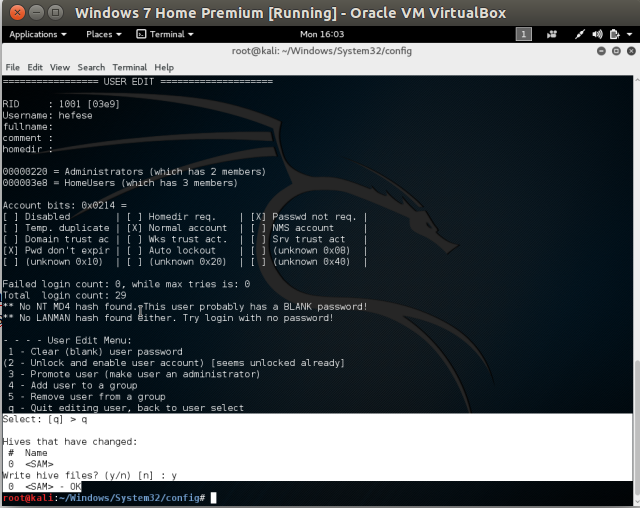Click the Total login count: 29 line
Screen dimensions: 640x508
(x=64, y=295)
